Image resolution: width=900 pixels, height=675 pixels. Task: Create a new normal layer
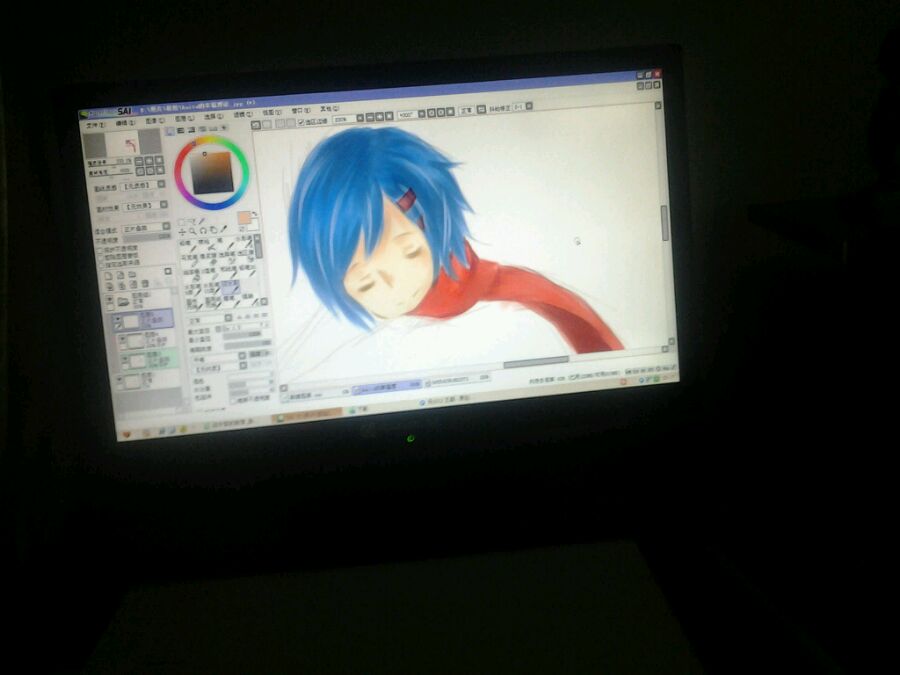[109, 275]
